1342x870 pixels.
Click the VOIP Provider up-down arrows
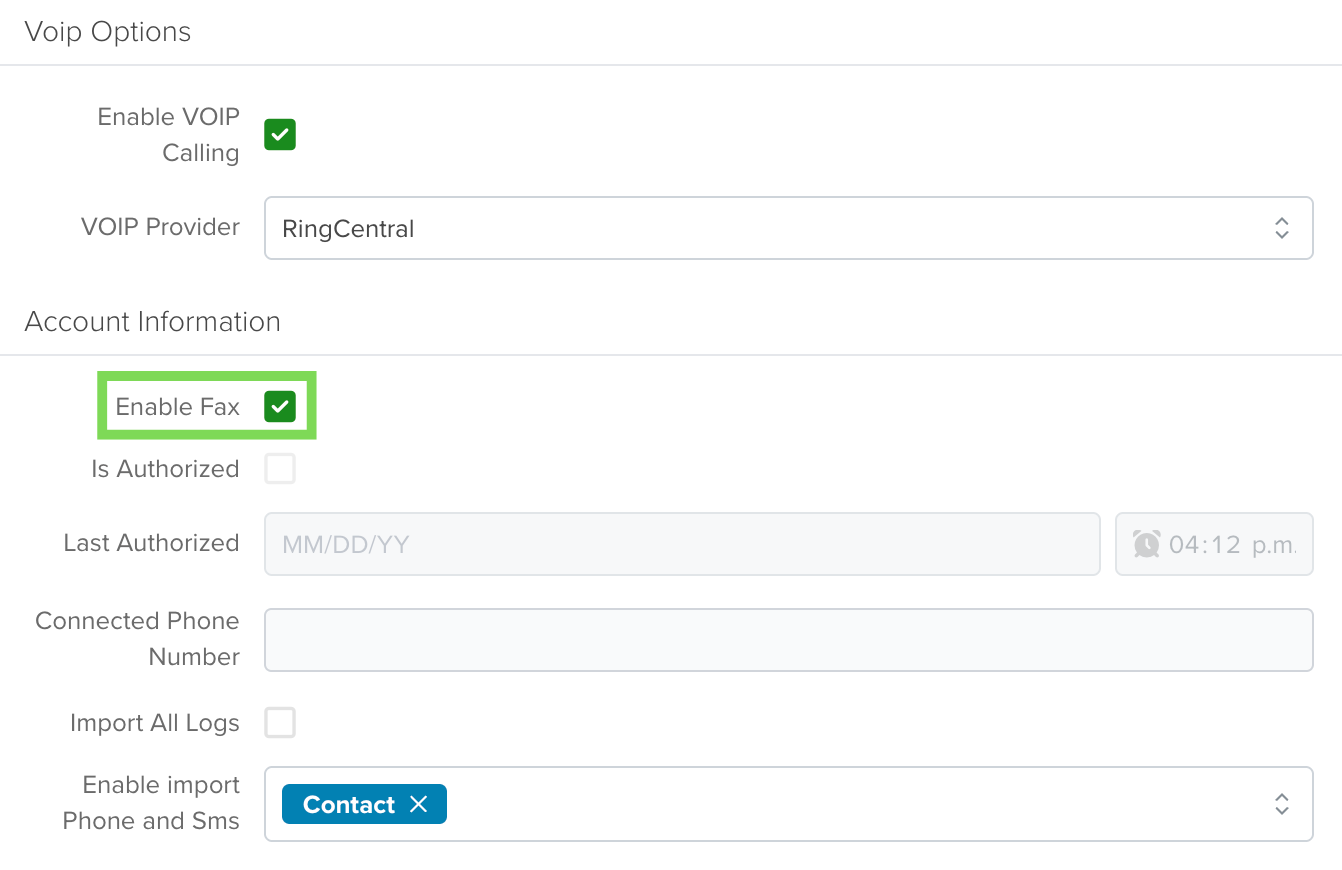coord(1282,228)
